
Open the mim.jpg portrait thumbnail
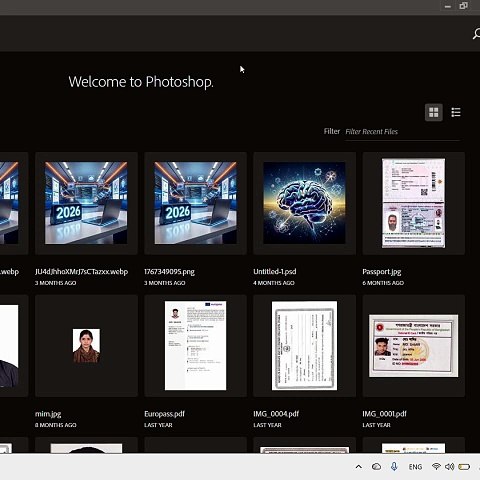(x=86, y=346)
